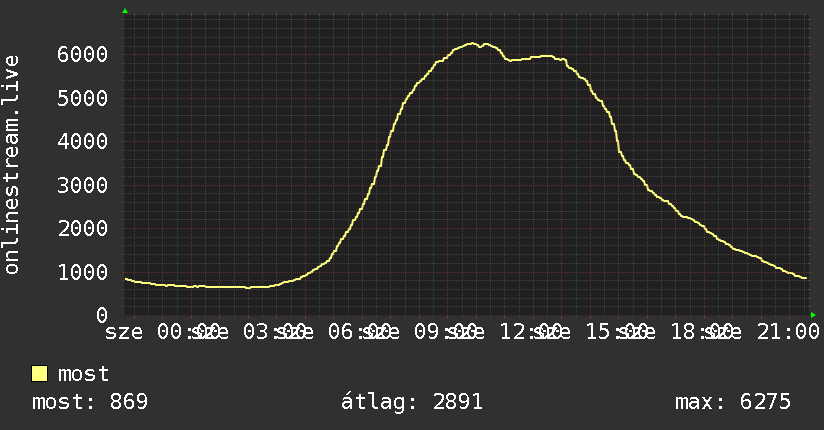Click the 6000 y-axis label
824x430 pixels.
tap(83, 54)
